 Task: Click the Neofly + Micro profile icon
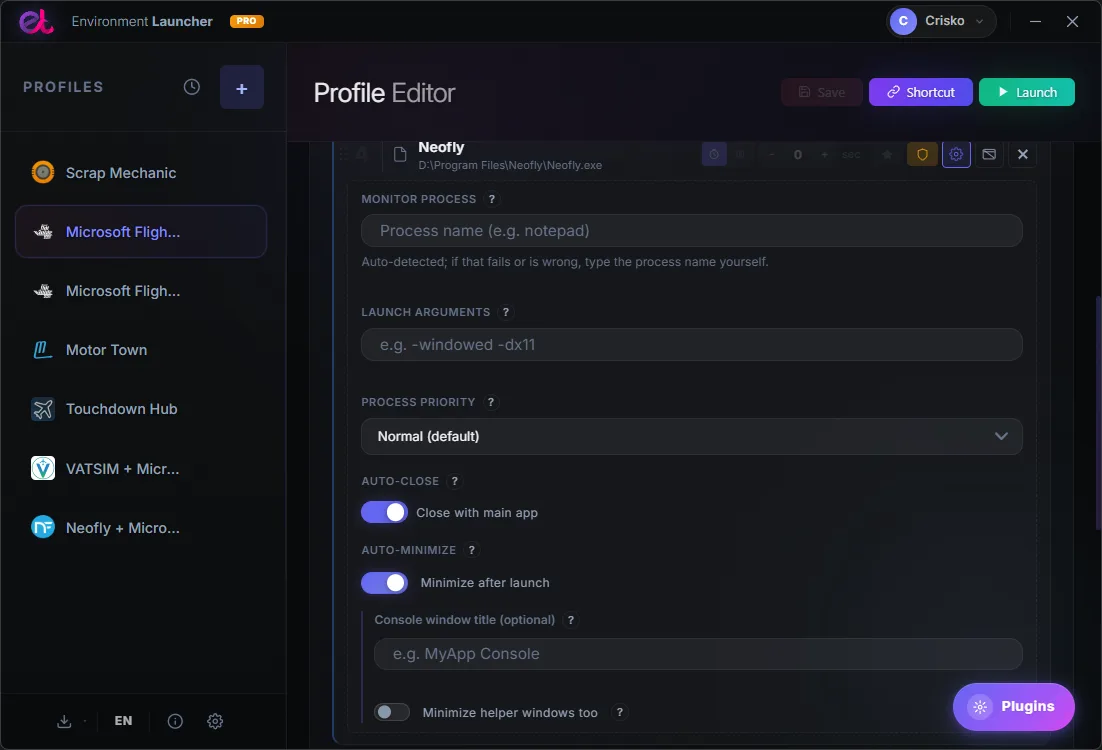43,527
